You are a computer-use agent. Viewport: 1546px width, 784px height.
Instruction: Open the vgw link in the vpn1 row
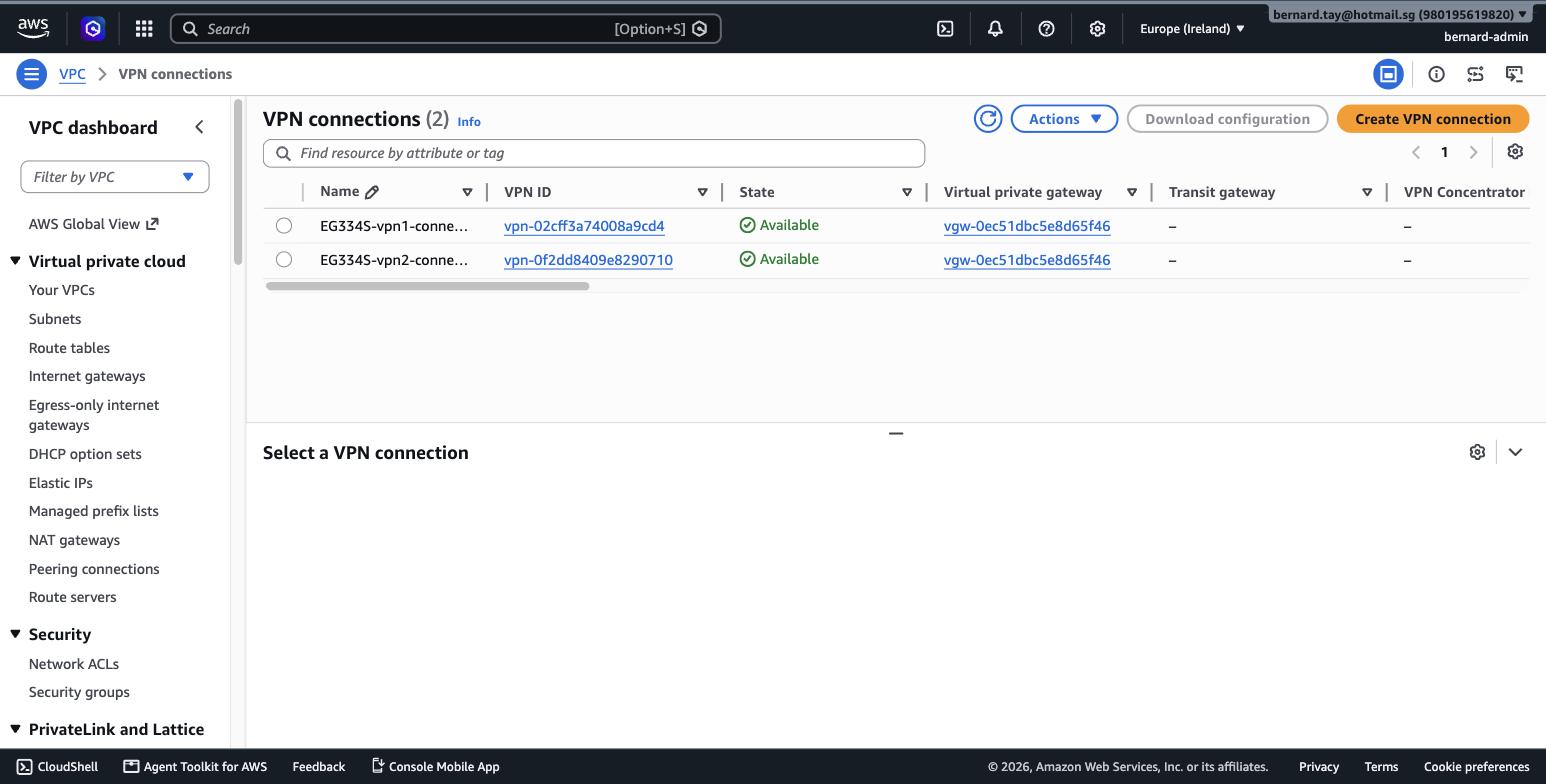point(1027,226)
